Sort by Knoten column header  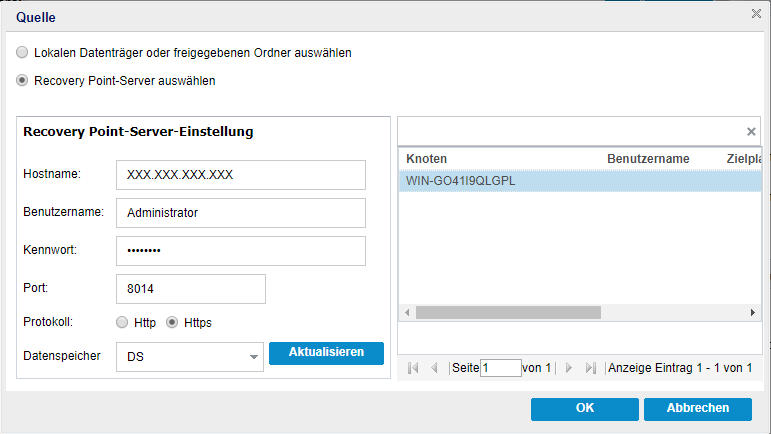[426, 159]
